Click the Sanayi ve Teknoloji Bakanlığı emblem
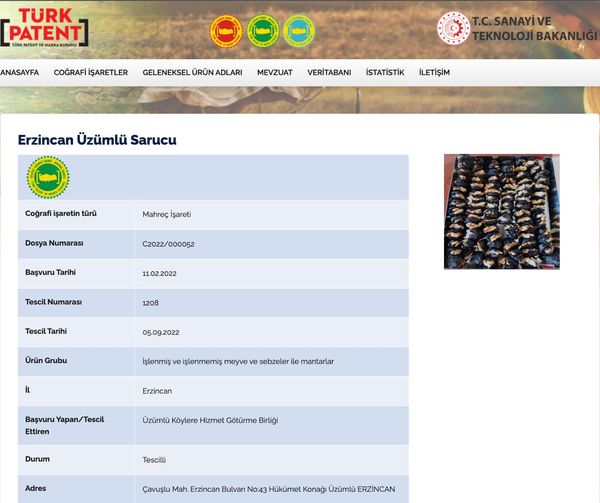Viewport: 600px width, 503px height. pos(453,28)
